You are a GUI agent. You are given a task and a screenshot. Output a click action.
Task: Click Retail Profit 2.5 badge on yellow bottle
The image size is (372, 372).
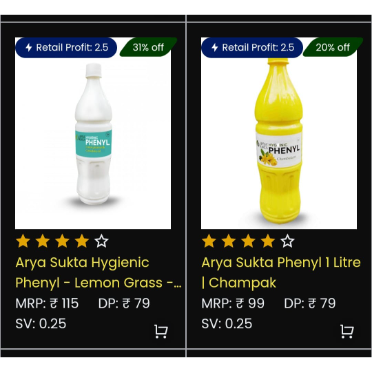252,48
